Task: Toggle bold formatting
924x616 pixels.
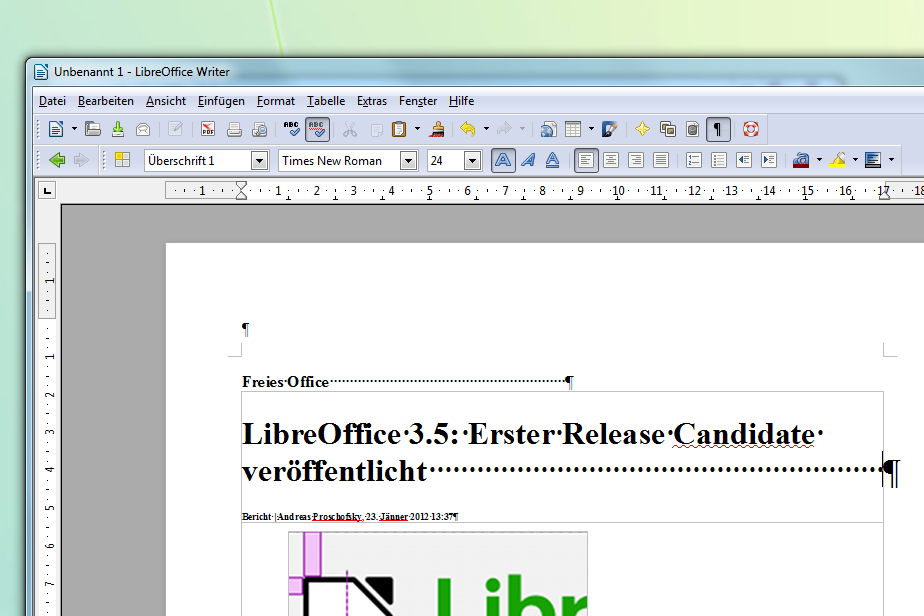Action: [x=503, y=160]
